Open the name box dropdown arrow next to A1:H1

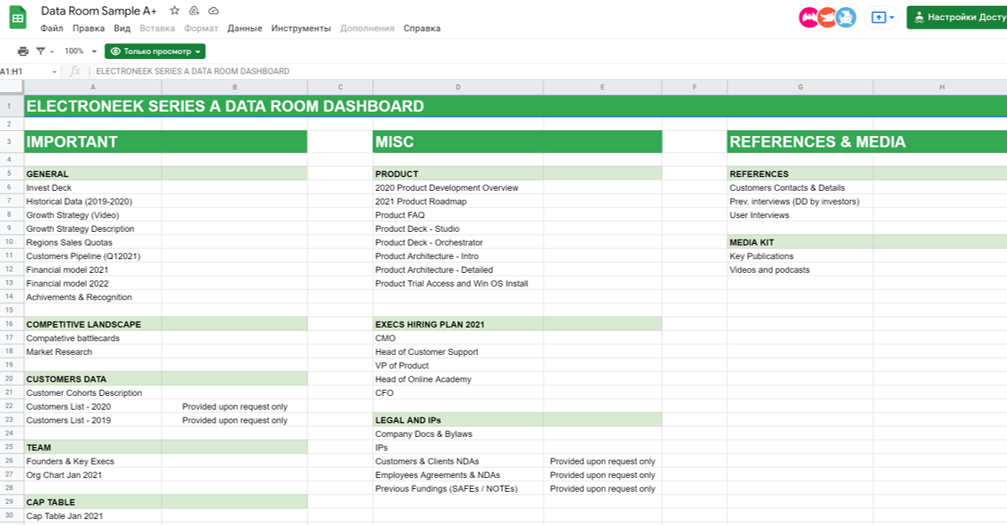tap(54, 72)
